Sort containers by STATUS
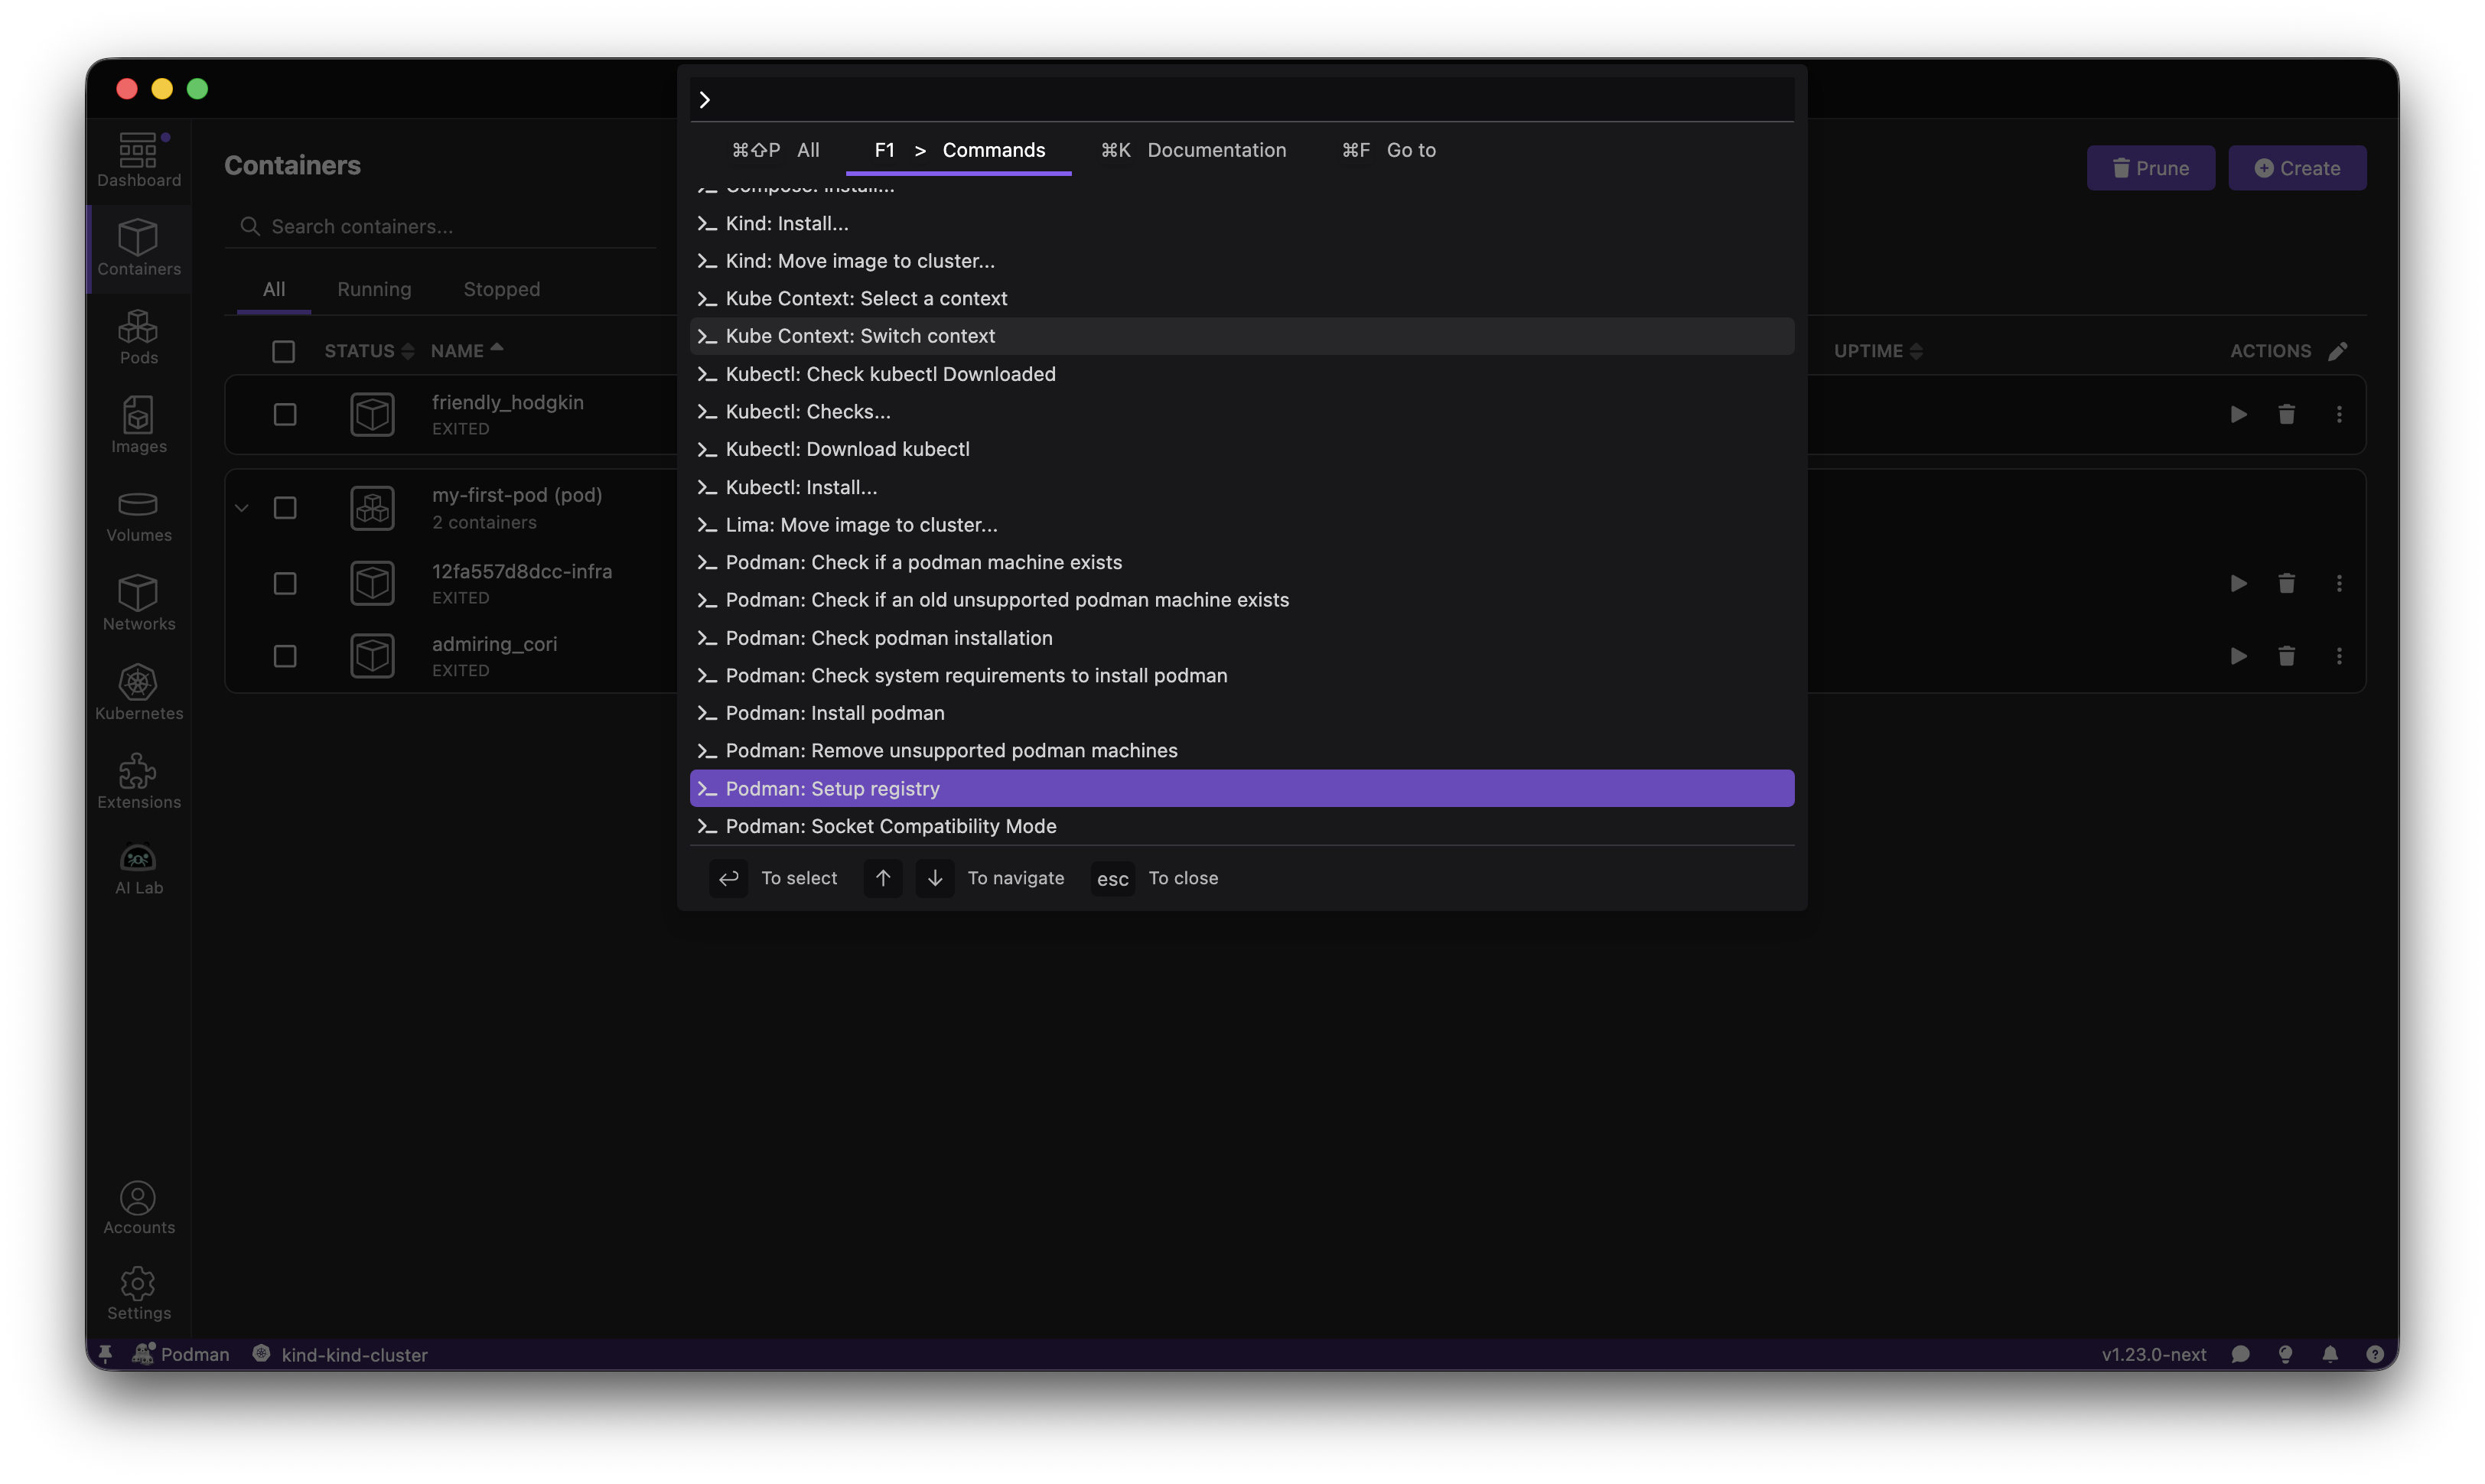Viewport: 2485px width, 1484px height. coord(367,350)
